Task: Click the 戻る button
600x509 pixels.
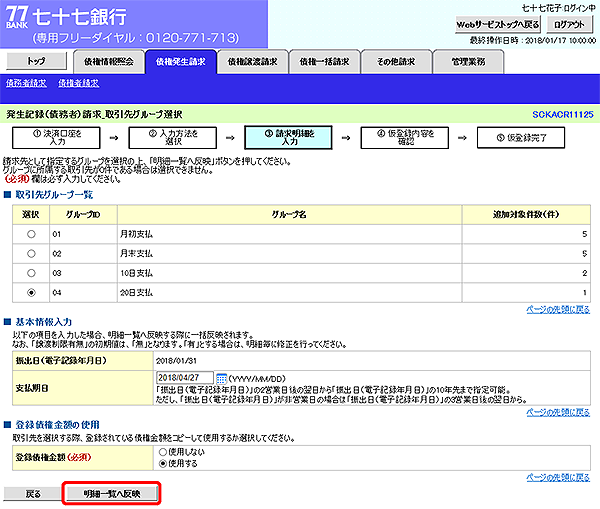Action: point(33,494)
